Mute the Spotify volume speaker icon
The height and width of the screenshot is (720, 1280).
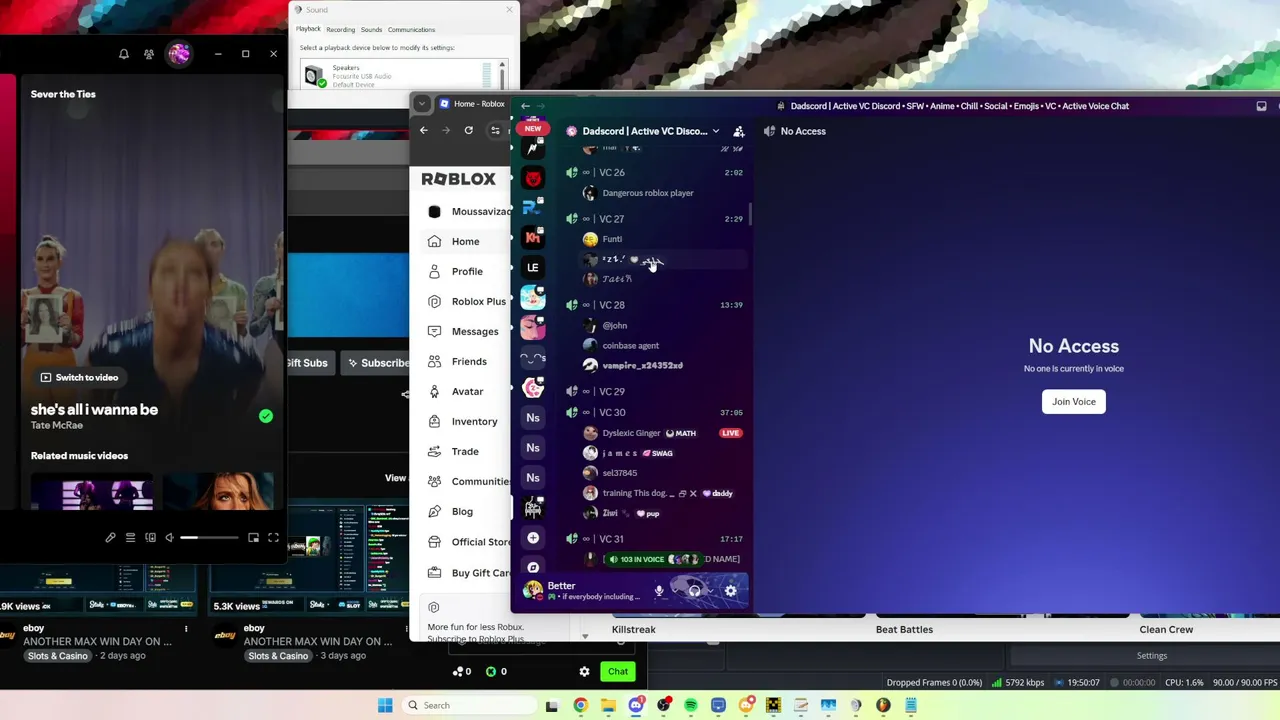(170, 538)
